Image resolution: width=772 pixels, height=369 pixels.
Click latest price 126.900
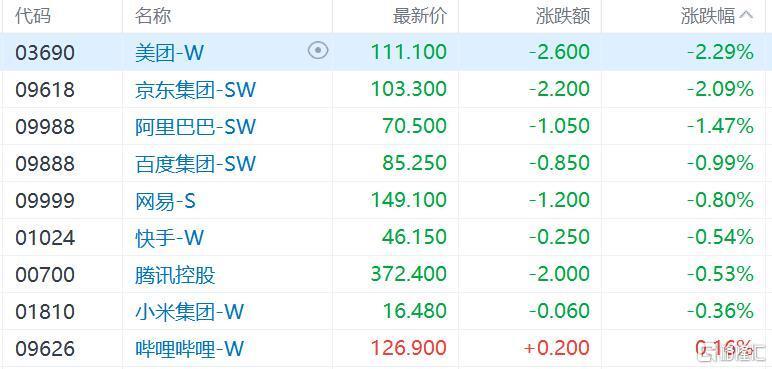(409, 348)
